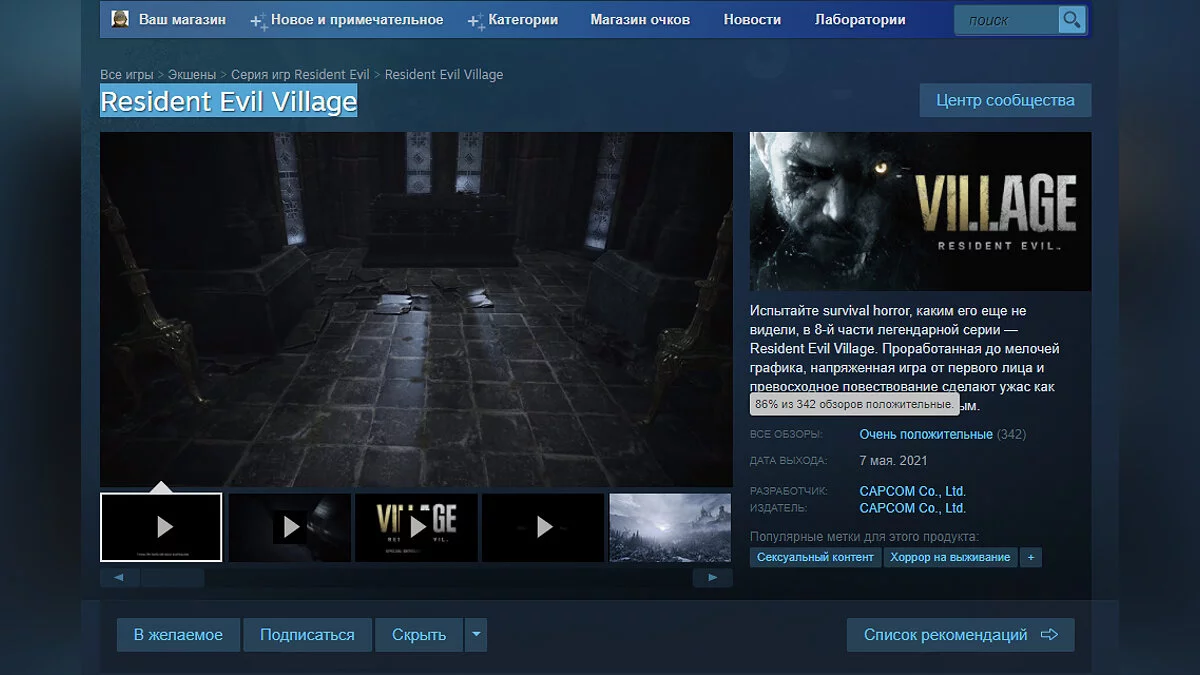Click the Подписаться button
1200x675 pixels.
[307, 635]
